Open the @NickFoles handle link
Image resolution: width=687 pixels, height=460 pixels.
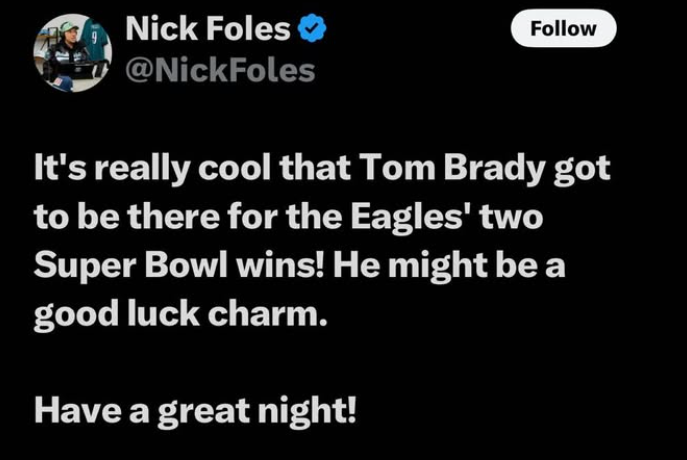point(220,71)
